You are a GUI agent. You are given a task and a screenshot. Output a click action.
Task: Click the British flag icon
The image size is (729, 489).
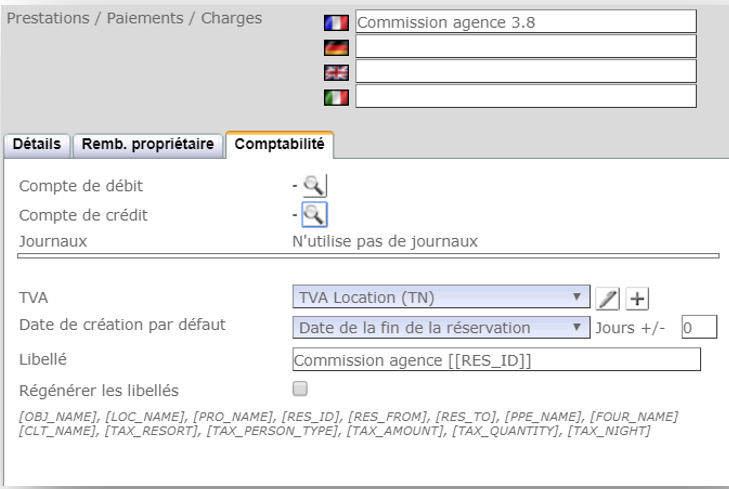(x=336, y=72)
